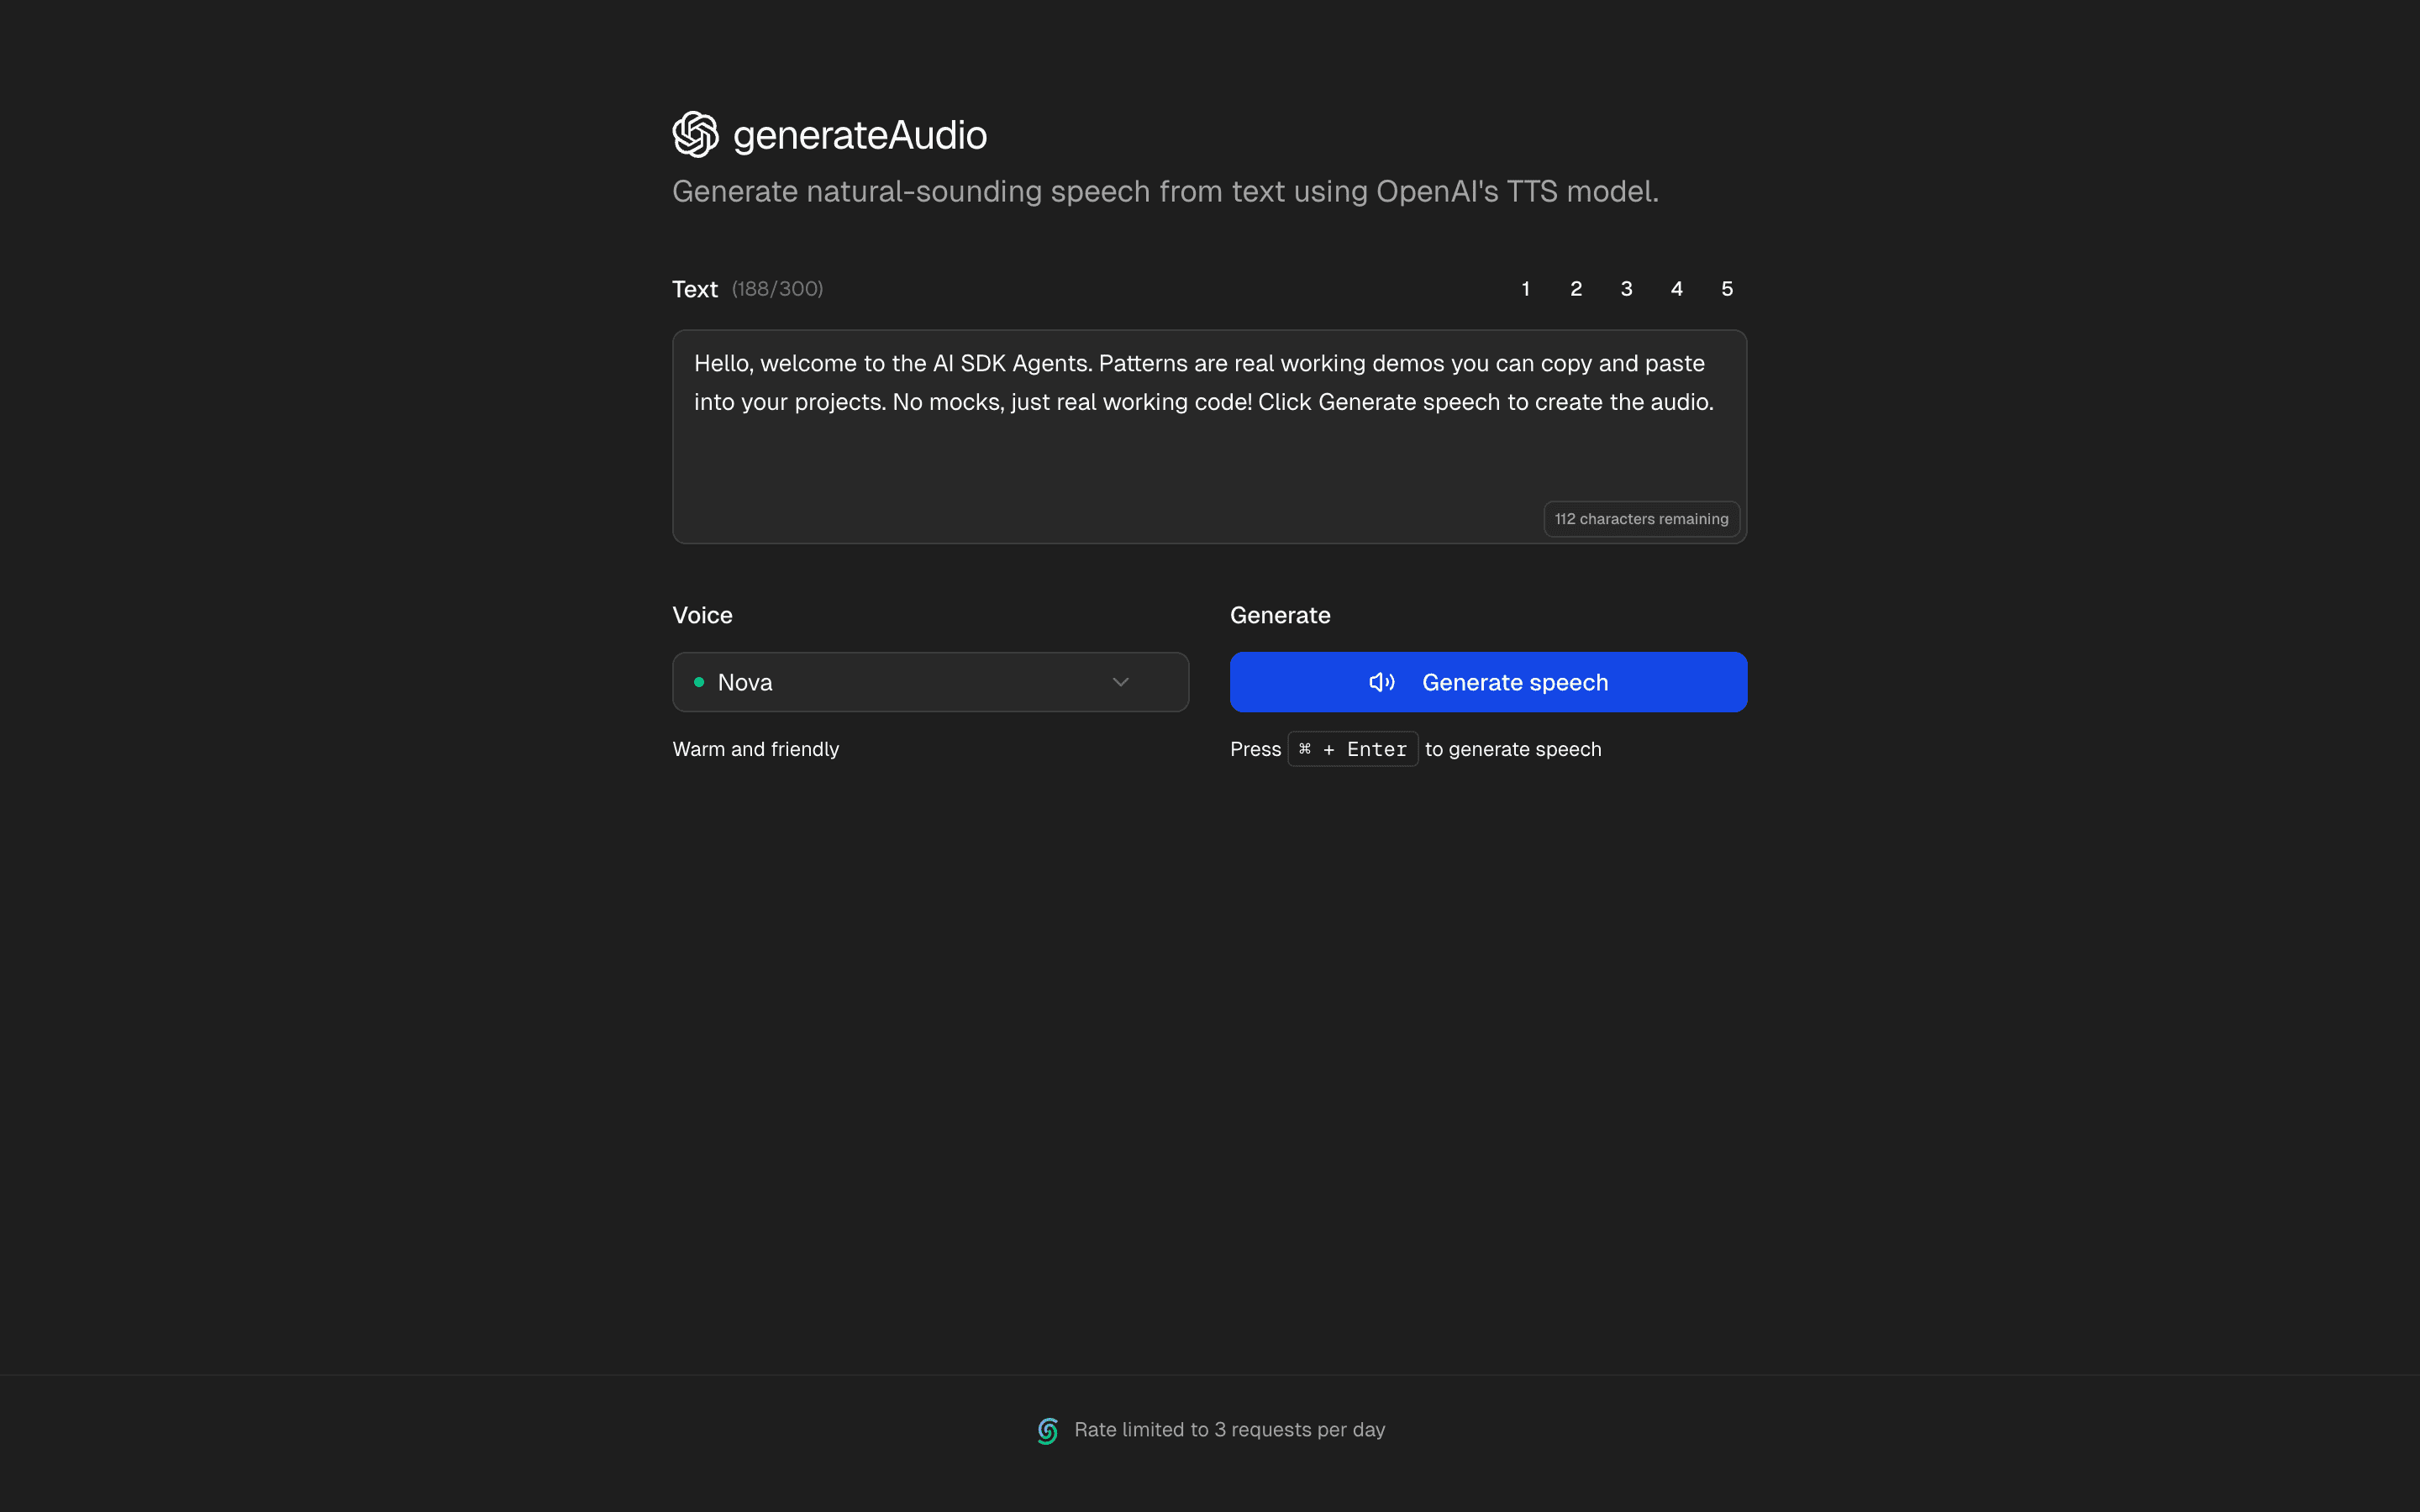2420x1512 pixels.
Task: Select text preset number 4
Action: [1677, 288]
